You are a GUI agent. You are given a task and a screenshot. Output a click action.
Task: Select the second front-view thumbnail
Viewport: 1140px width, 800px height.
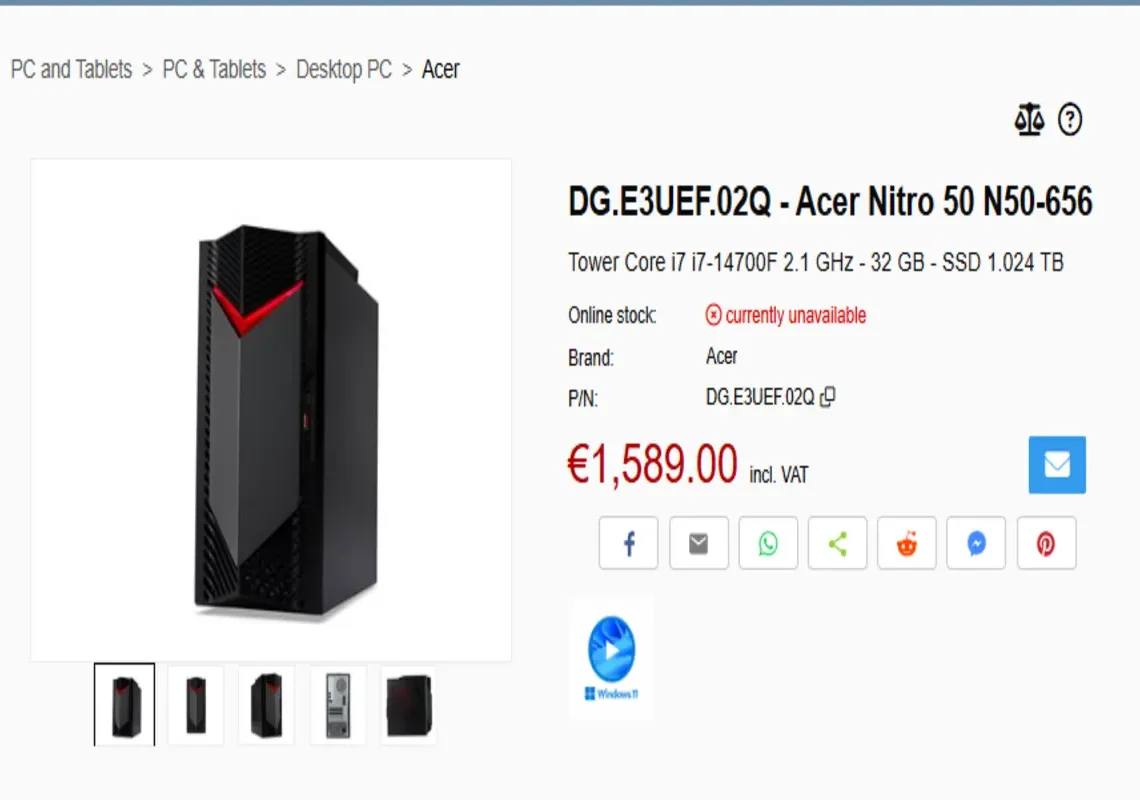[x=196, y=705]
